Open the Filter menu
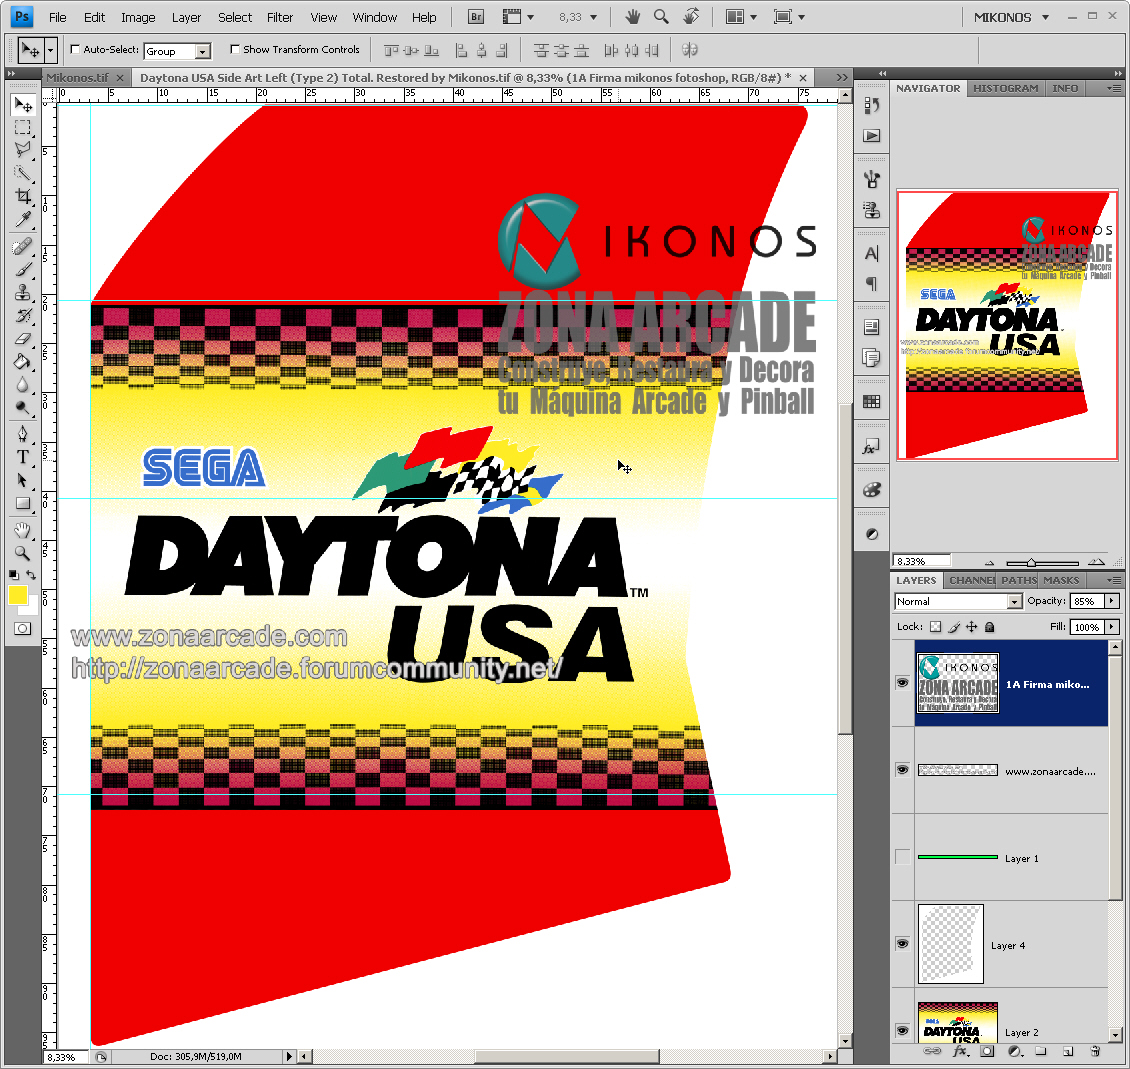Screen dimensions: 1130x1069 pos(280,17)
